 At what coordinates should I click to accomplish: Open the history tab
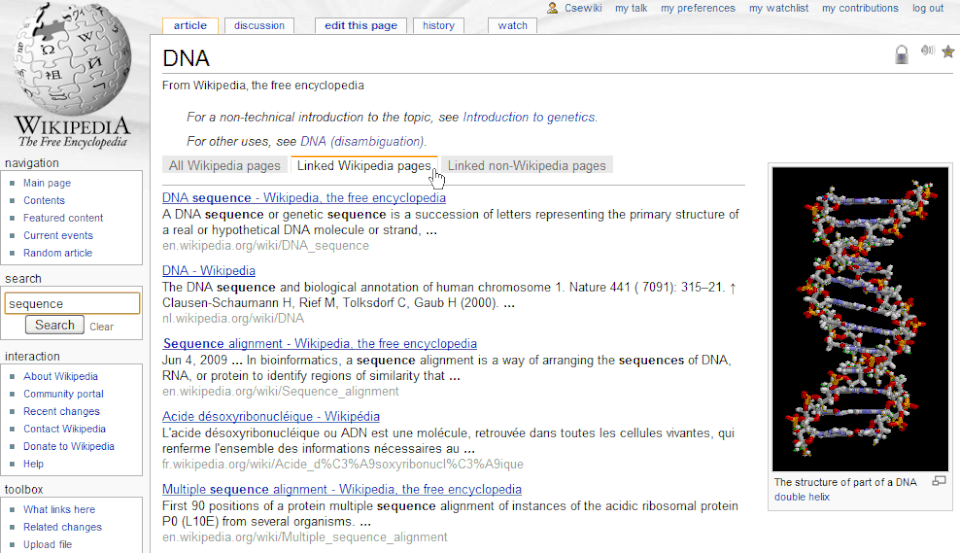pyautogui.click(x=438, y=26)
